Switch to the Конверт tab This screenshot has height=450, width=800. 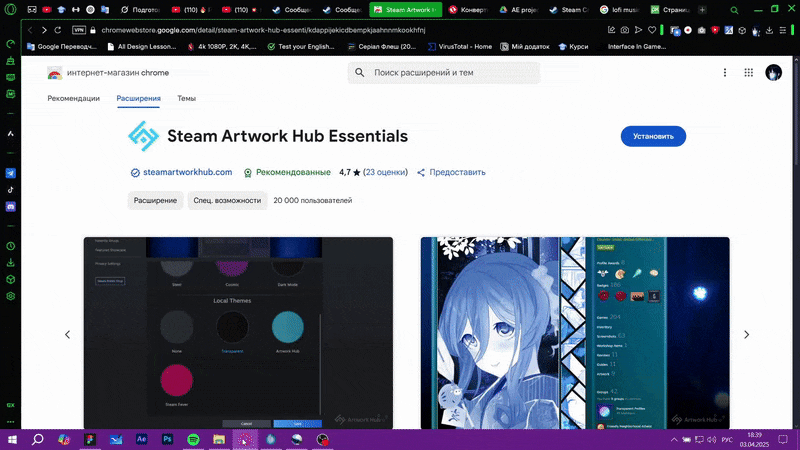(468, 10)
